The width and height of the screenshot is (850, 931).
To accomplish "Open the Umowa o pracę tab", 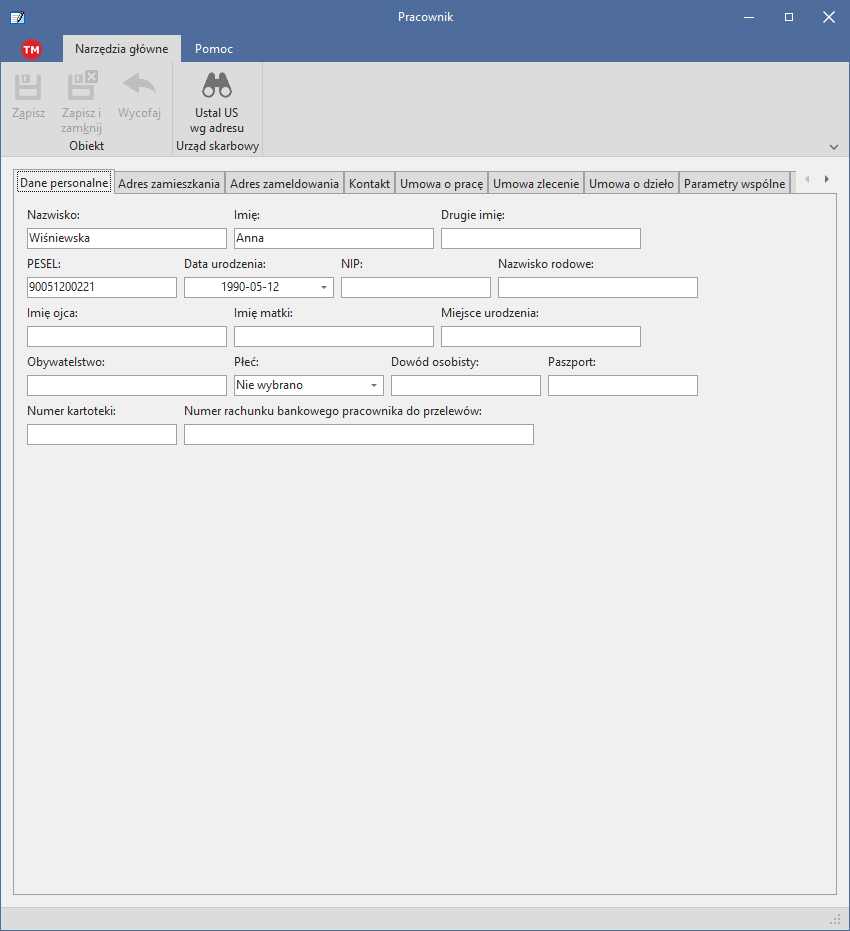I will (x=442, y=183).
